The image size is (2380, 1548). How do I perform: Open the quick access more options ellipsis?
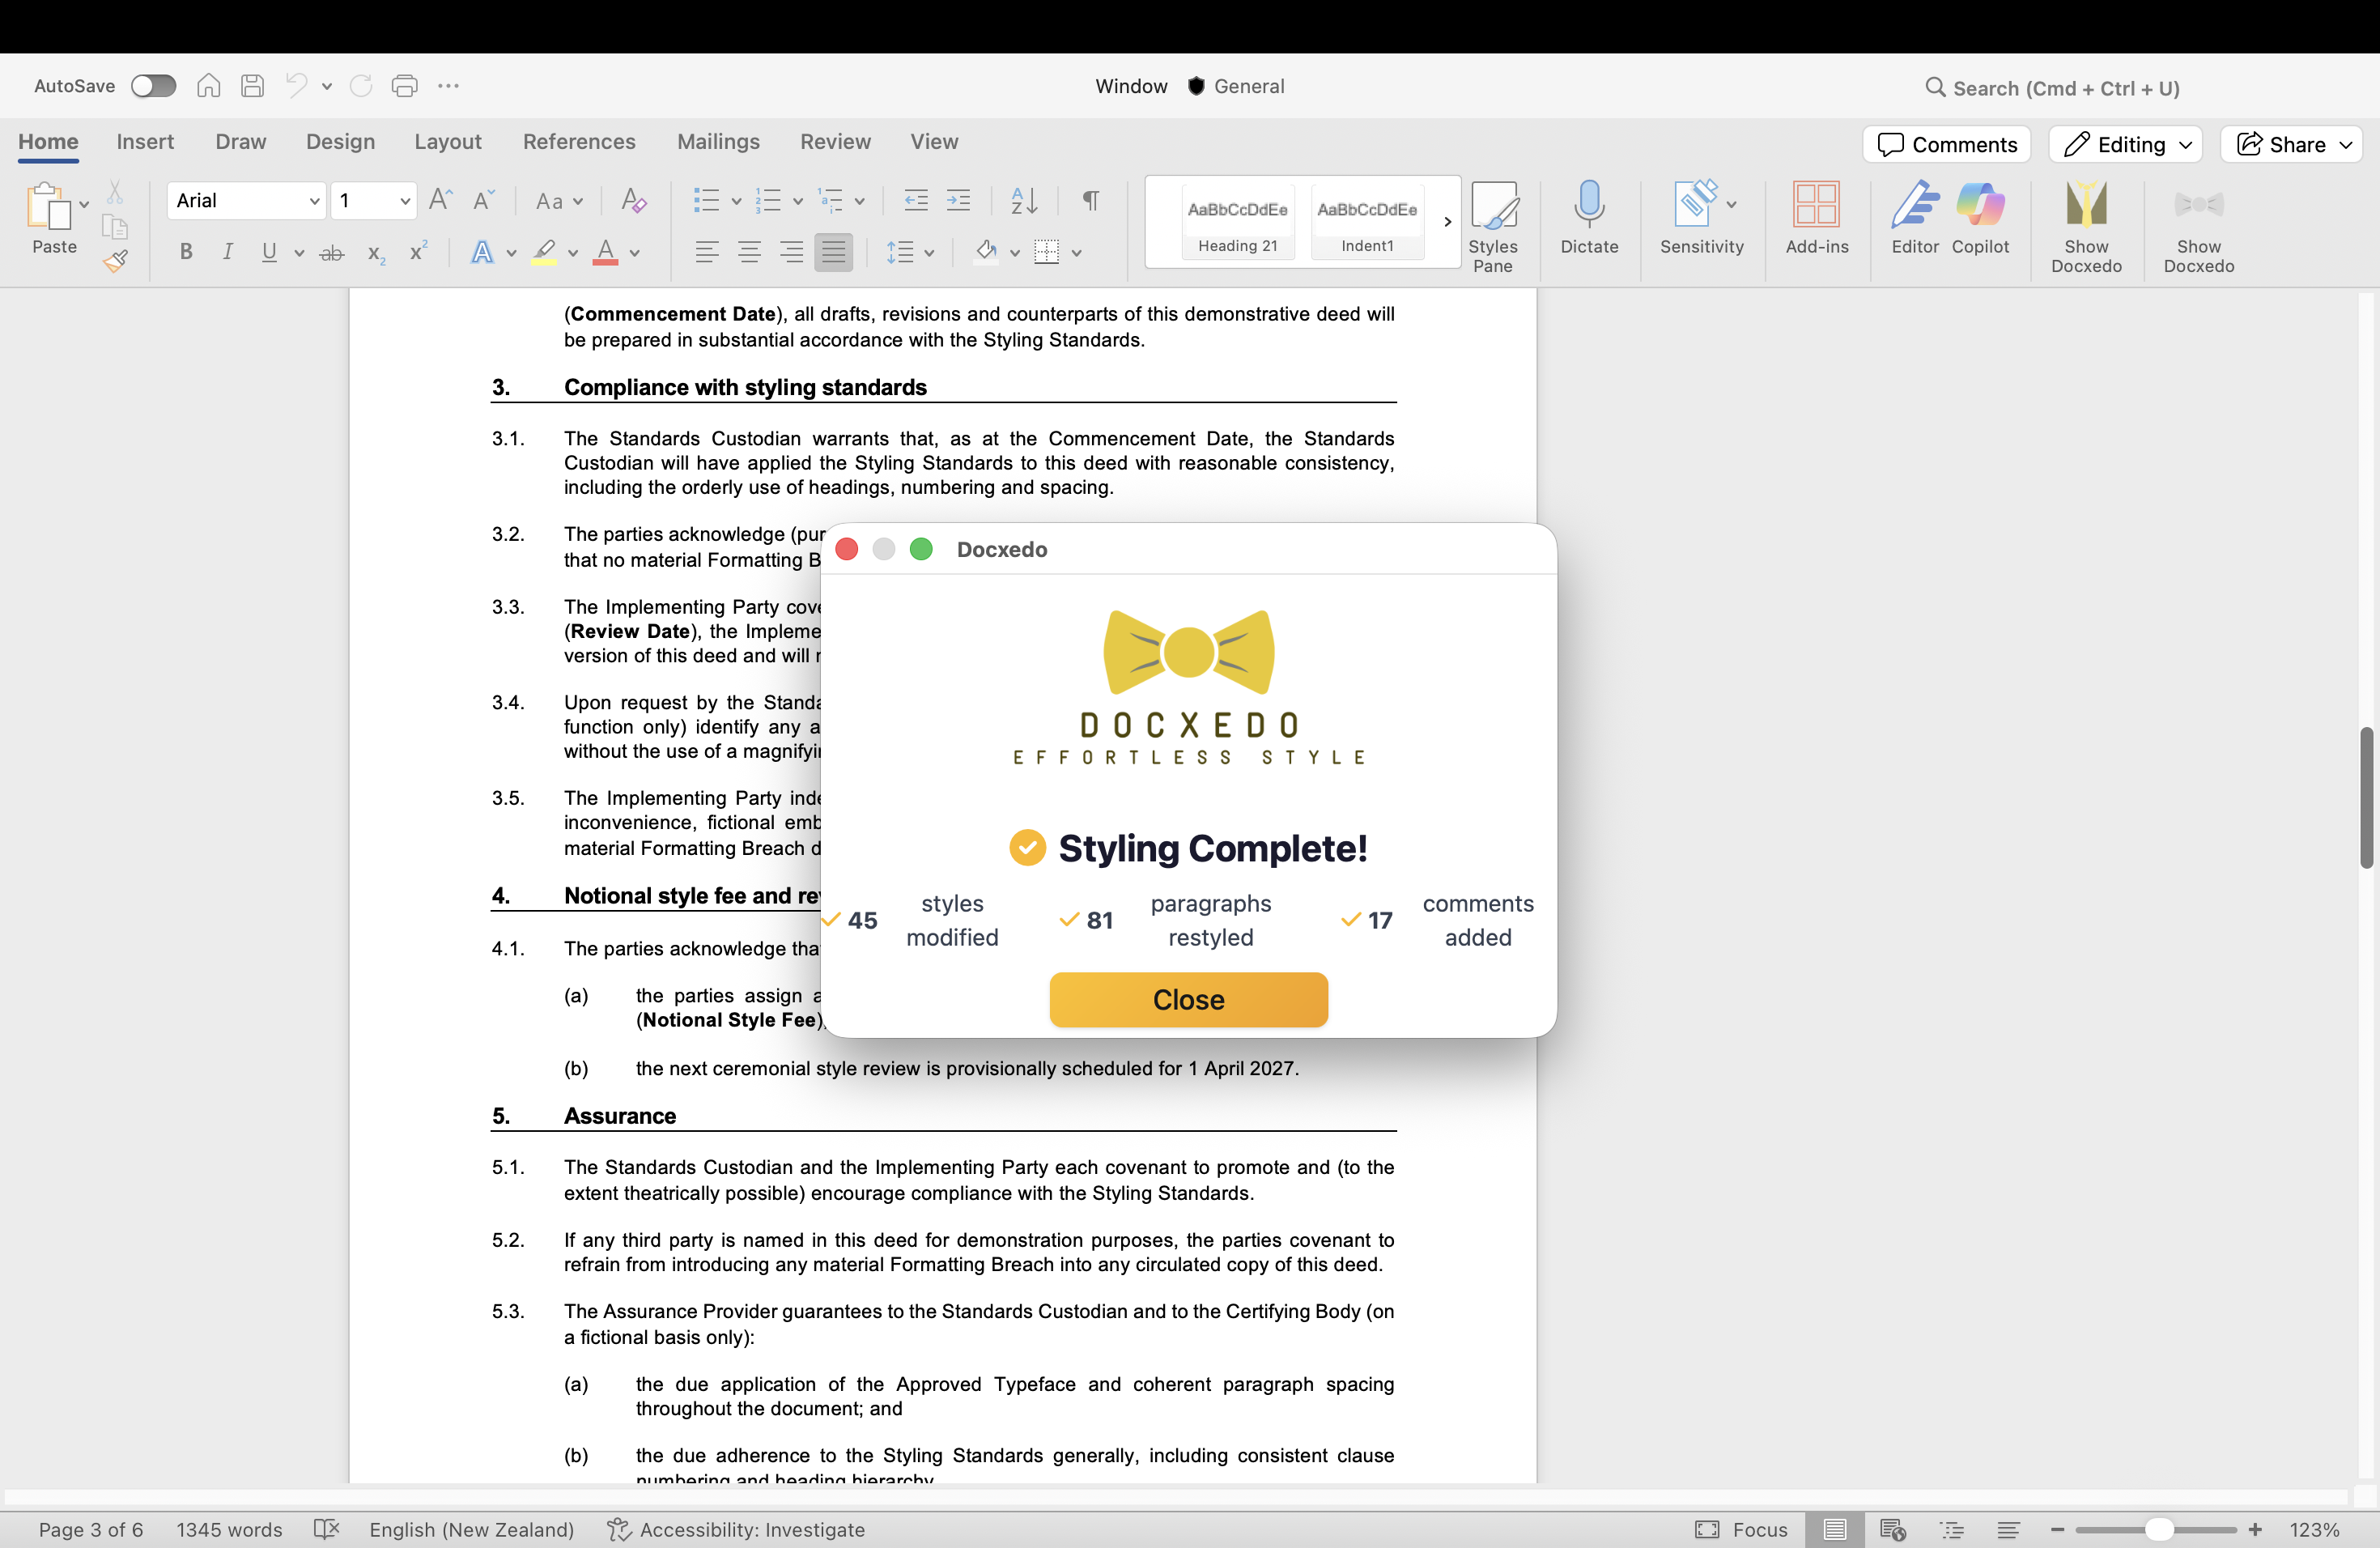[x=449, y=86]
